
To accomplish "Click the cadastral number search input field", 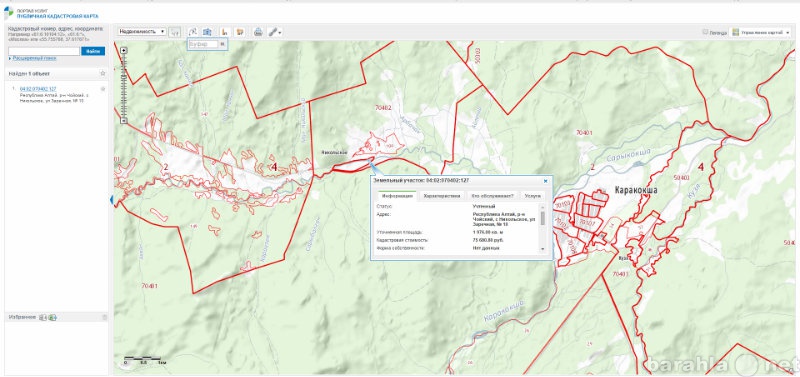I will (44, 51).
